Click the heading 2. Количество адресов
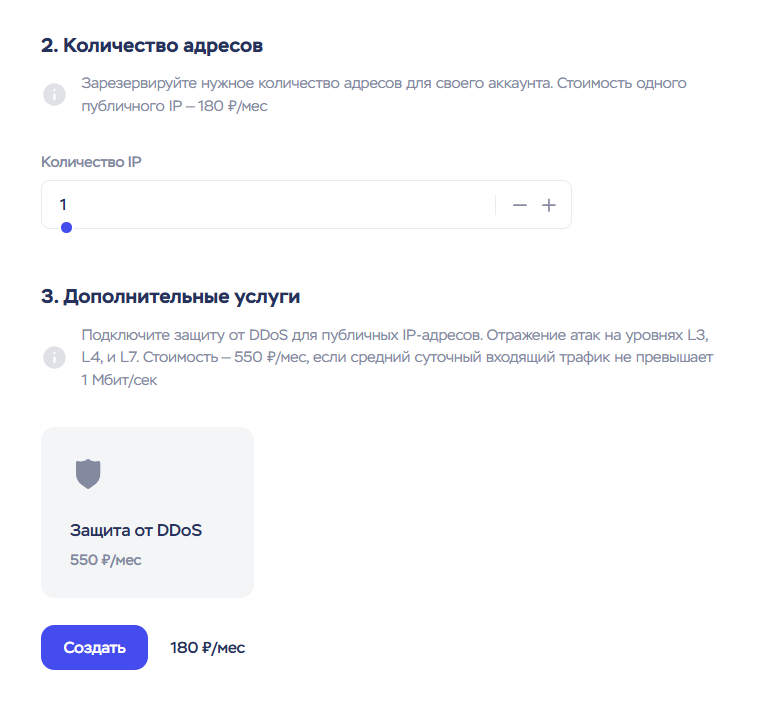Image resolution: width=762 pixels, height=719 pixels. pyautogui.click(x=152, y=46)
